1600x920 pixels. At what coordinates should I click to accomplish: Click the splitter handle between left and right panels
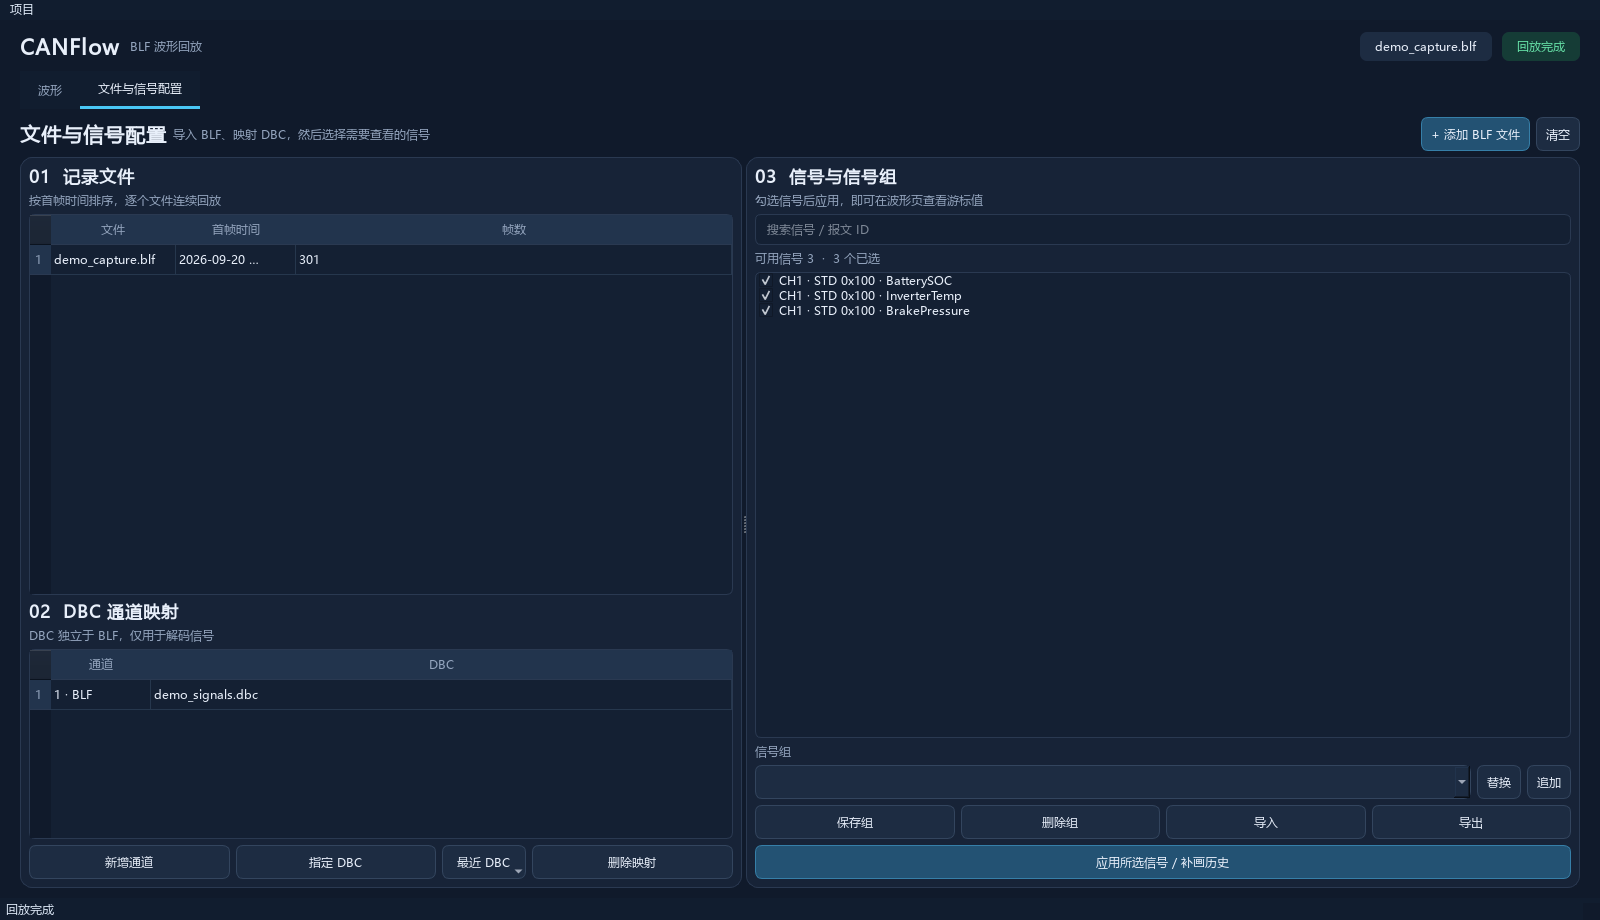pos(745,524)
